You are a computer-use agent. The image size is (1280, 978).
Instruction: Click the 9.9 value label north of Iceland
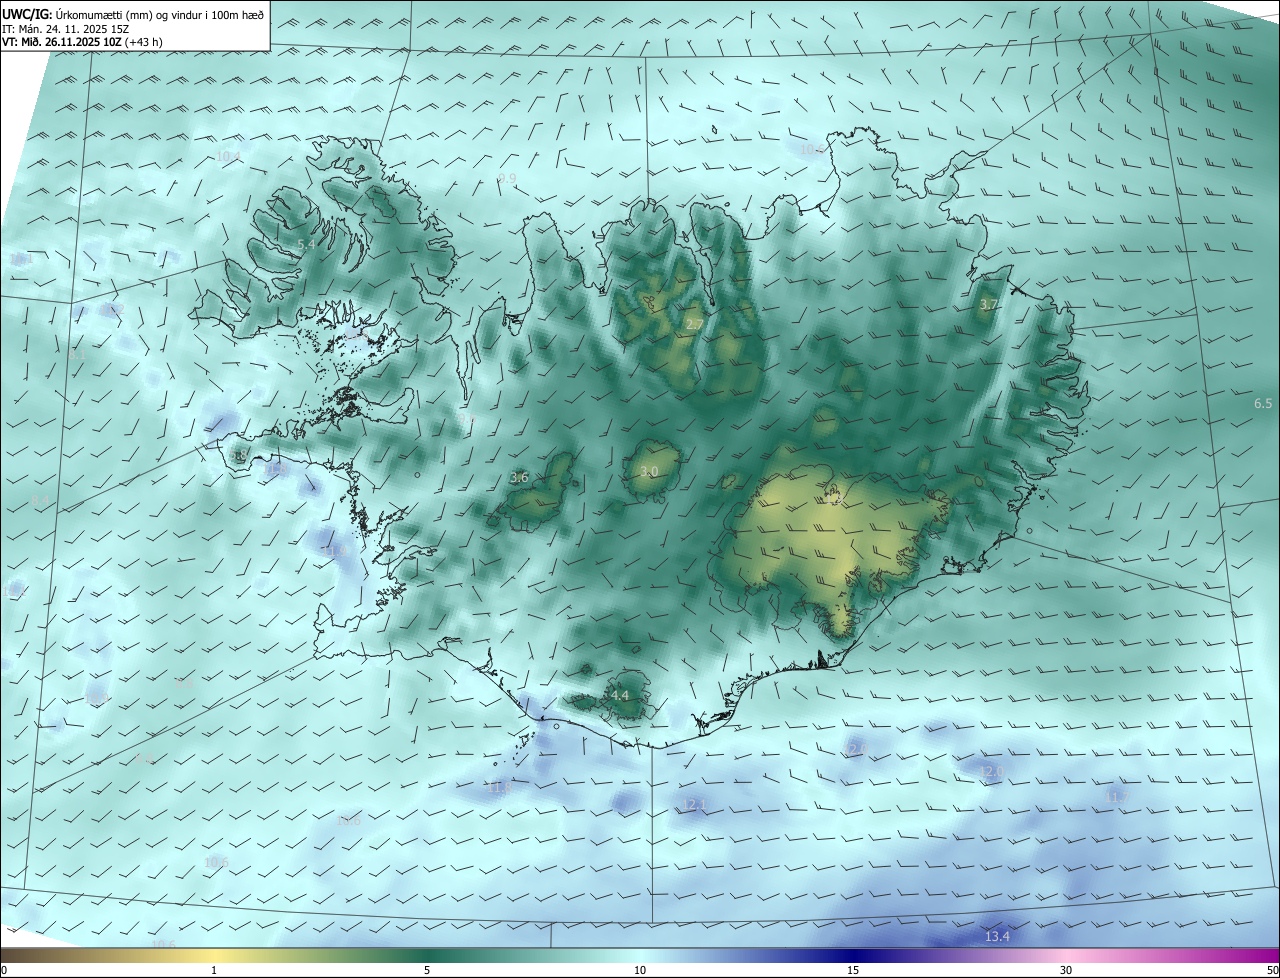click(x=507, y=179)
